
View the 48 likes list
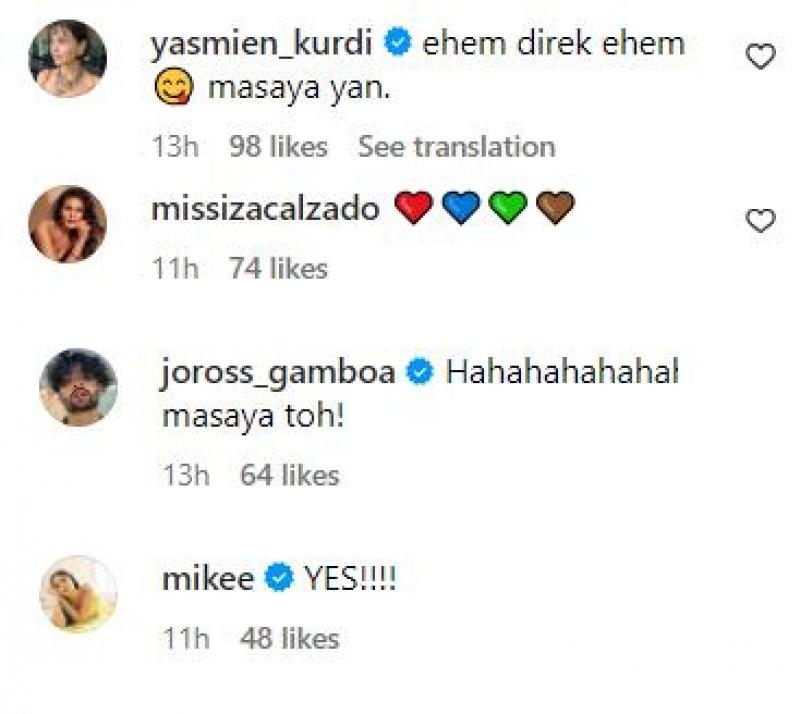pos(290,638)
